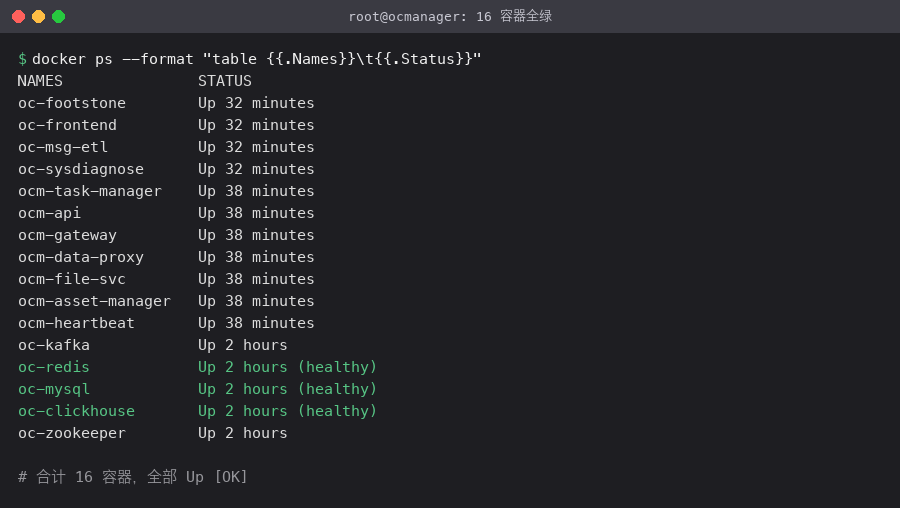900x508 pixels.
Task: Click the docker ps command line text
Action: pyautogui.click(x=257, y=59)
